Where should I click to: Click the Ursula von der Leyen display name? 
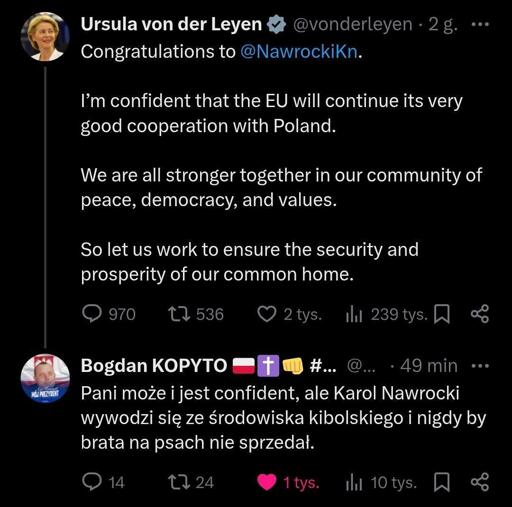[171, 24]
